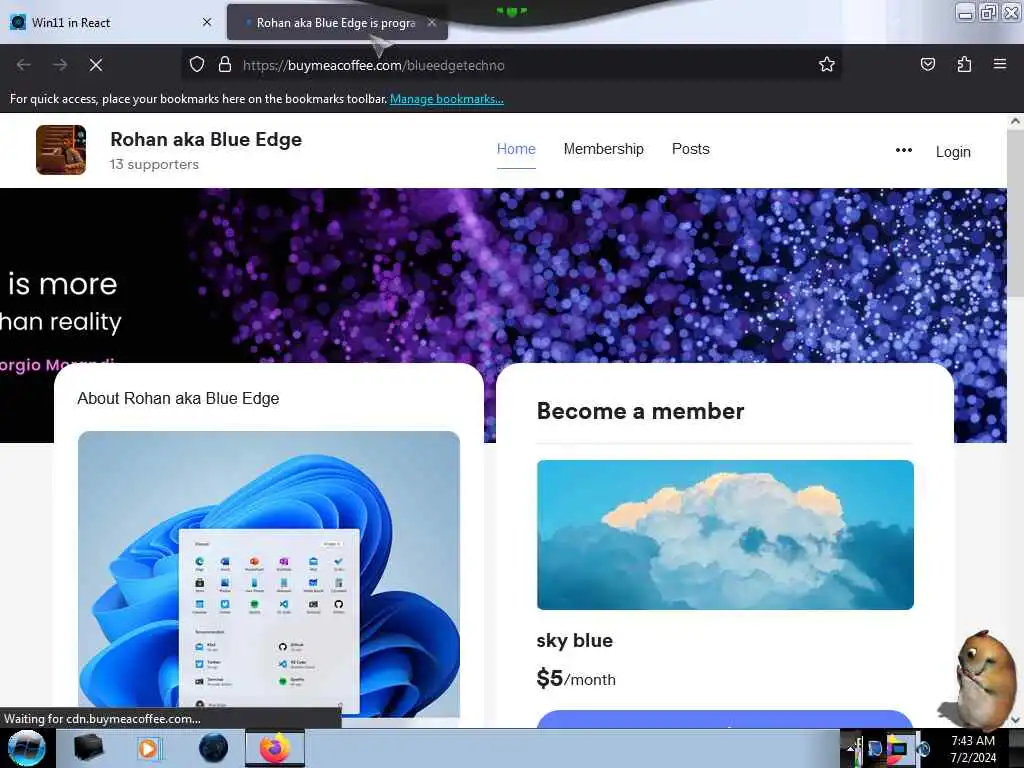This screenshot has width=1024, height=768.
Task: Open the three-dots more options menu
Action: (904, 150)
